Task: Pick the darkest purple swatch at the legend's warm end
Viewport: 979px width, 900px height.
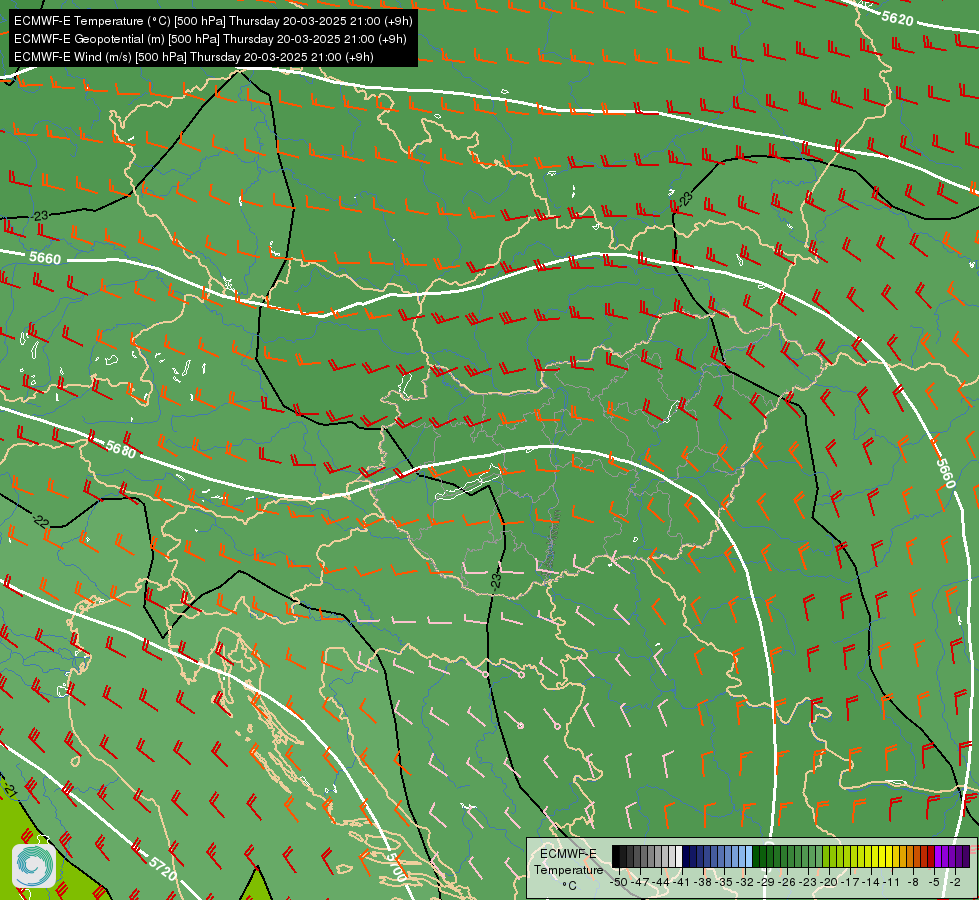Action: point(966,856)
